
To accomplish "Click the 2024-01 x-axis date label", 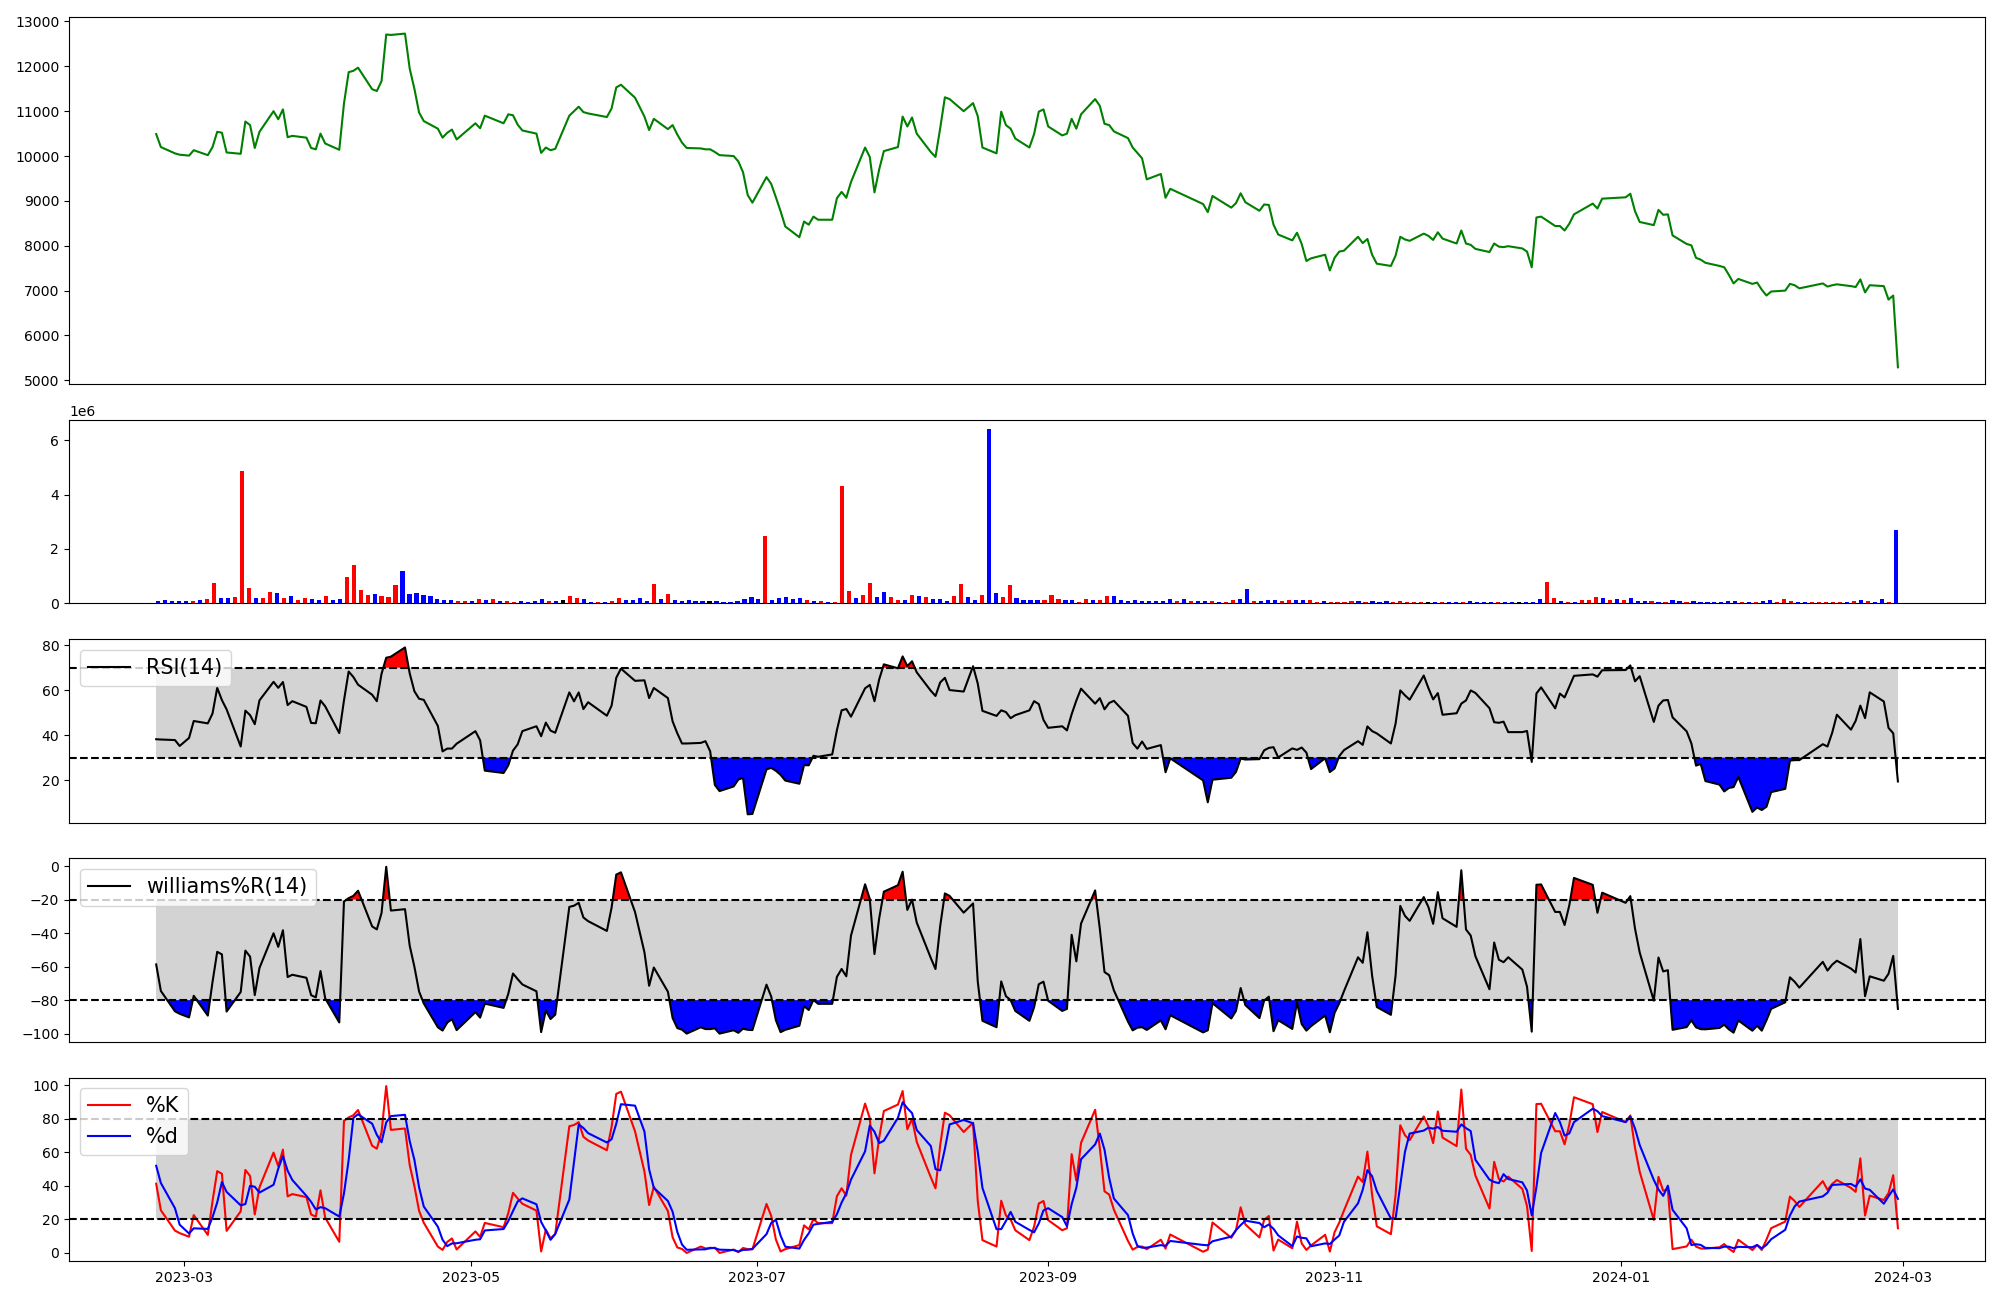I will coord(1620,1277).
